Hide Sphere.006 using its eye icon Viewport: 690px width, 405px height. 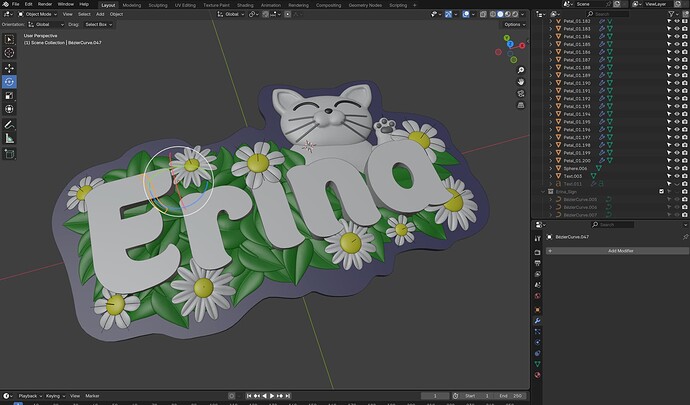[x=677, y=168]
